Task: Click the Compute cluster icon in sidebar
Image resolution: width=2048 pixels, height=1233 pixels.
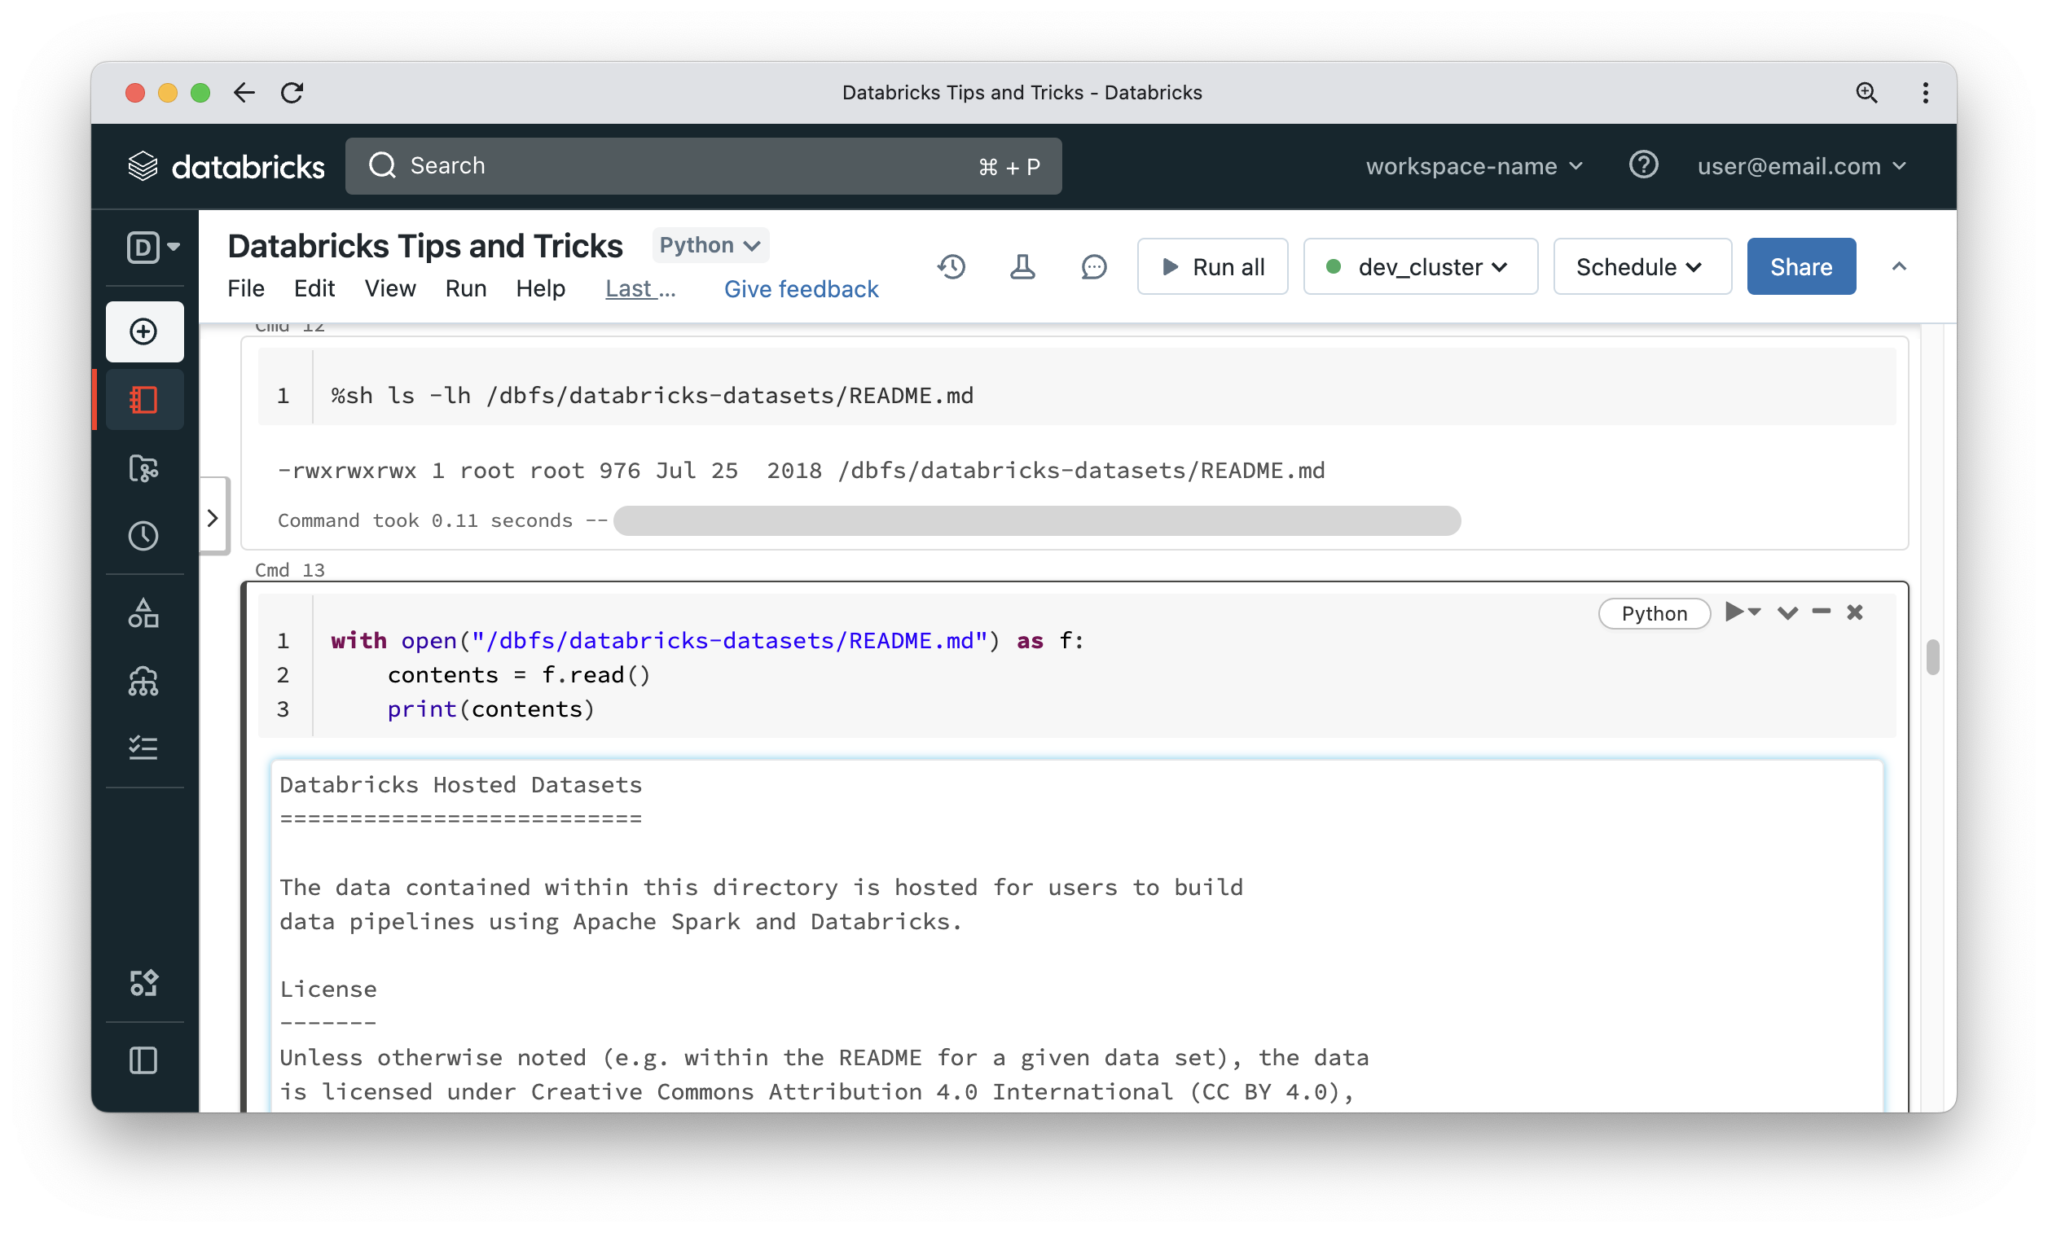Action: pos(145,683)
